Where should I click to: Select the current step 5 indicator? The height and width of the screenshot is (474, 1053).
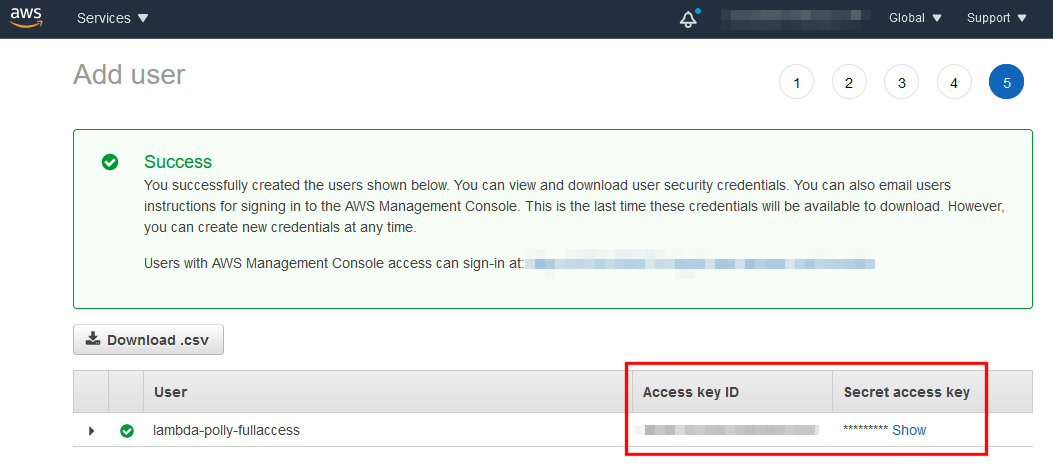(x=1006, y=83)
